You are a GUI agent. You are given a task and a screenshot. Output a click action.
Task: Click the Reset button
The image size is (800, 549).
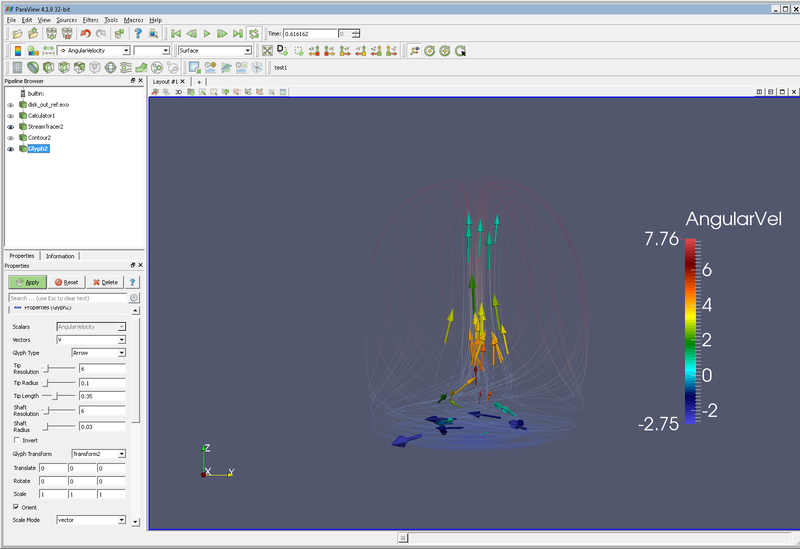click(x=66, y=282)
